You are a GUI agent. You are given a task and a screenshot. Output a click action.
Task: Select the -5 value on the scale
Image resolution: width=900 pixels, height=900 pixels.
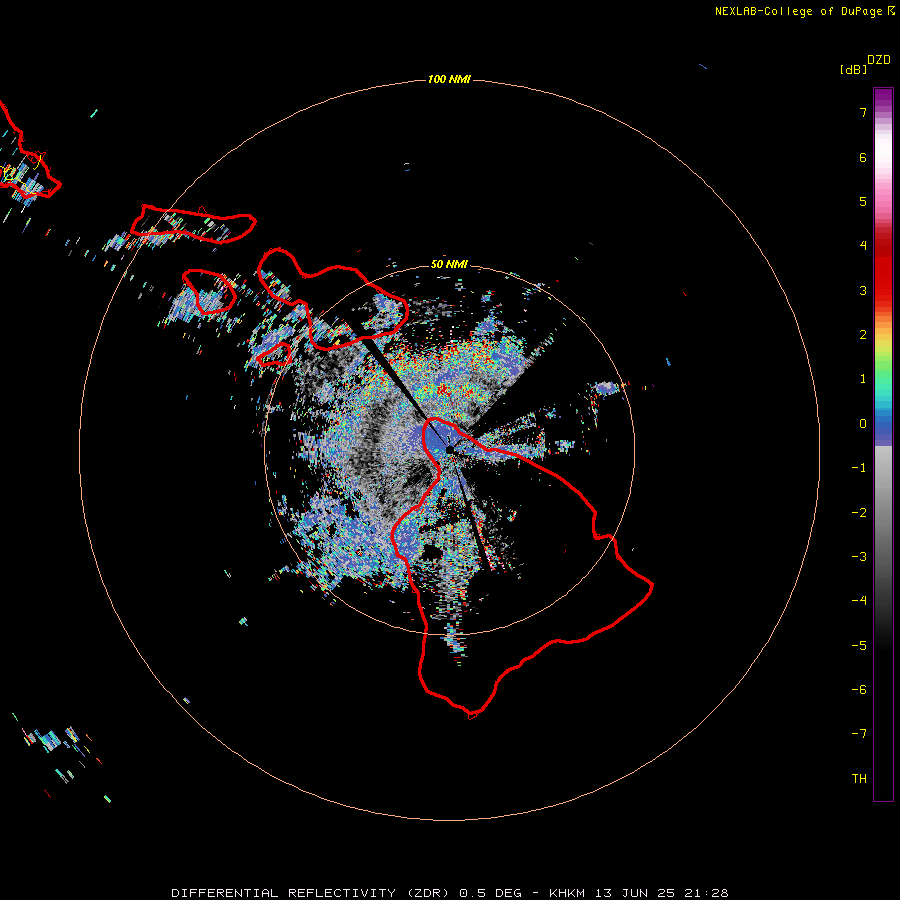859,646
